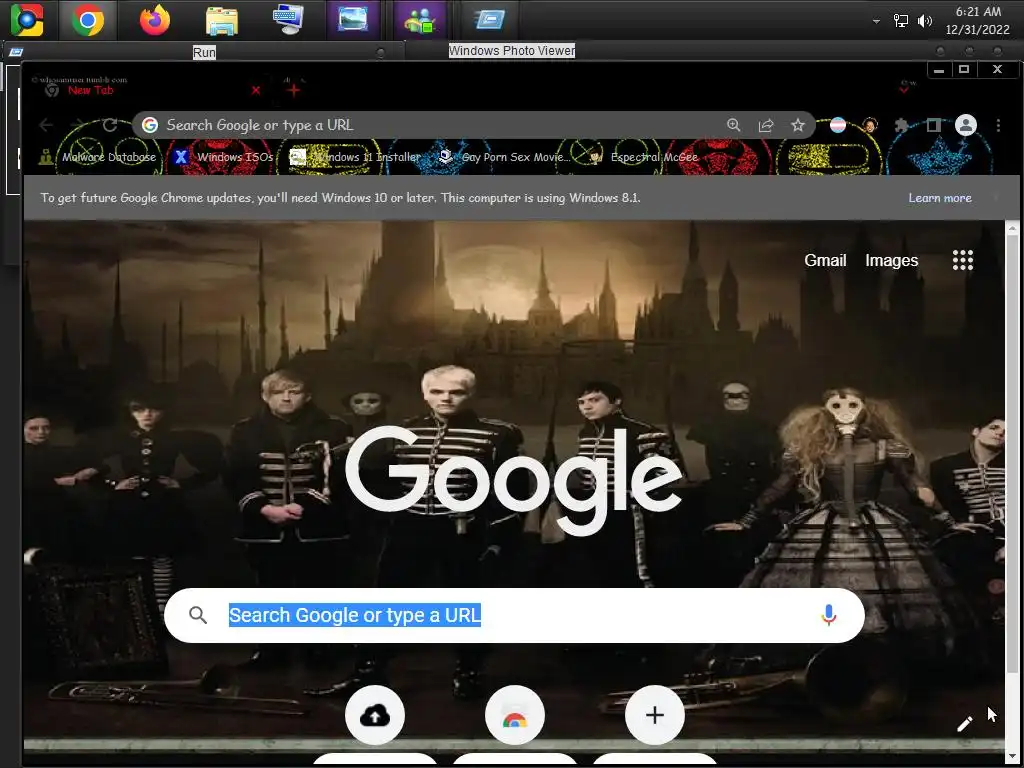This screenshot has height=768, width=1024.
Task: Switch to Photo Viewer taskbar icon
Action: [353, 20]
